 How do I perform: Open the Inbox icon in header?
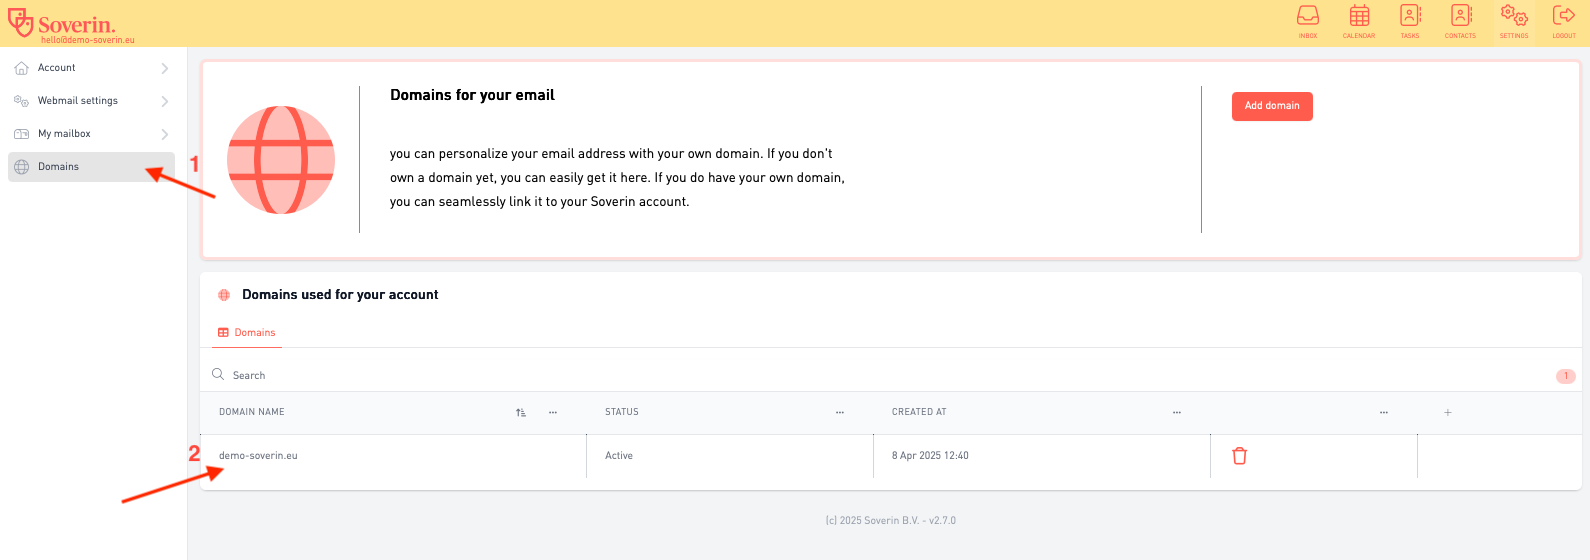pyautogui.click(x=1307, y=18)
